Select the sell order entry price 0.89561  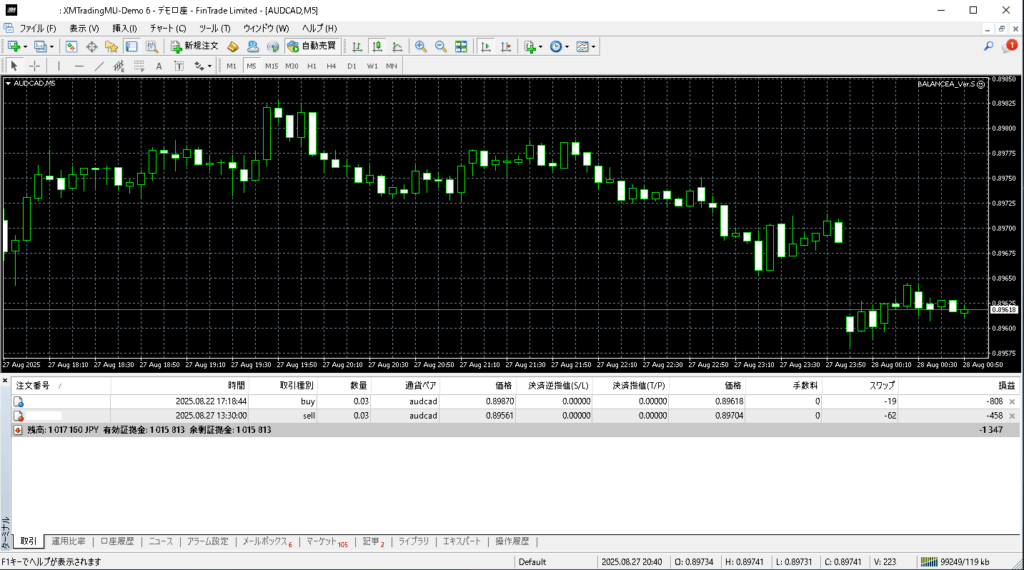[x=500, y=416]
